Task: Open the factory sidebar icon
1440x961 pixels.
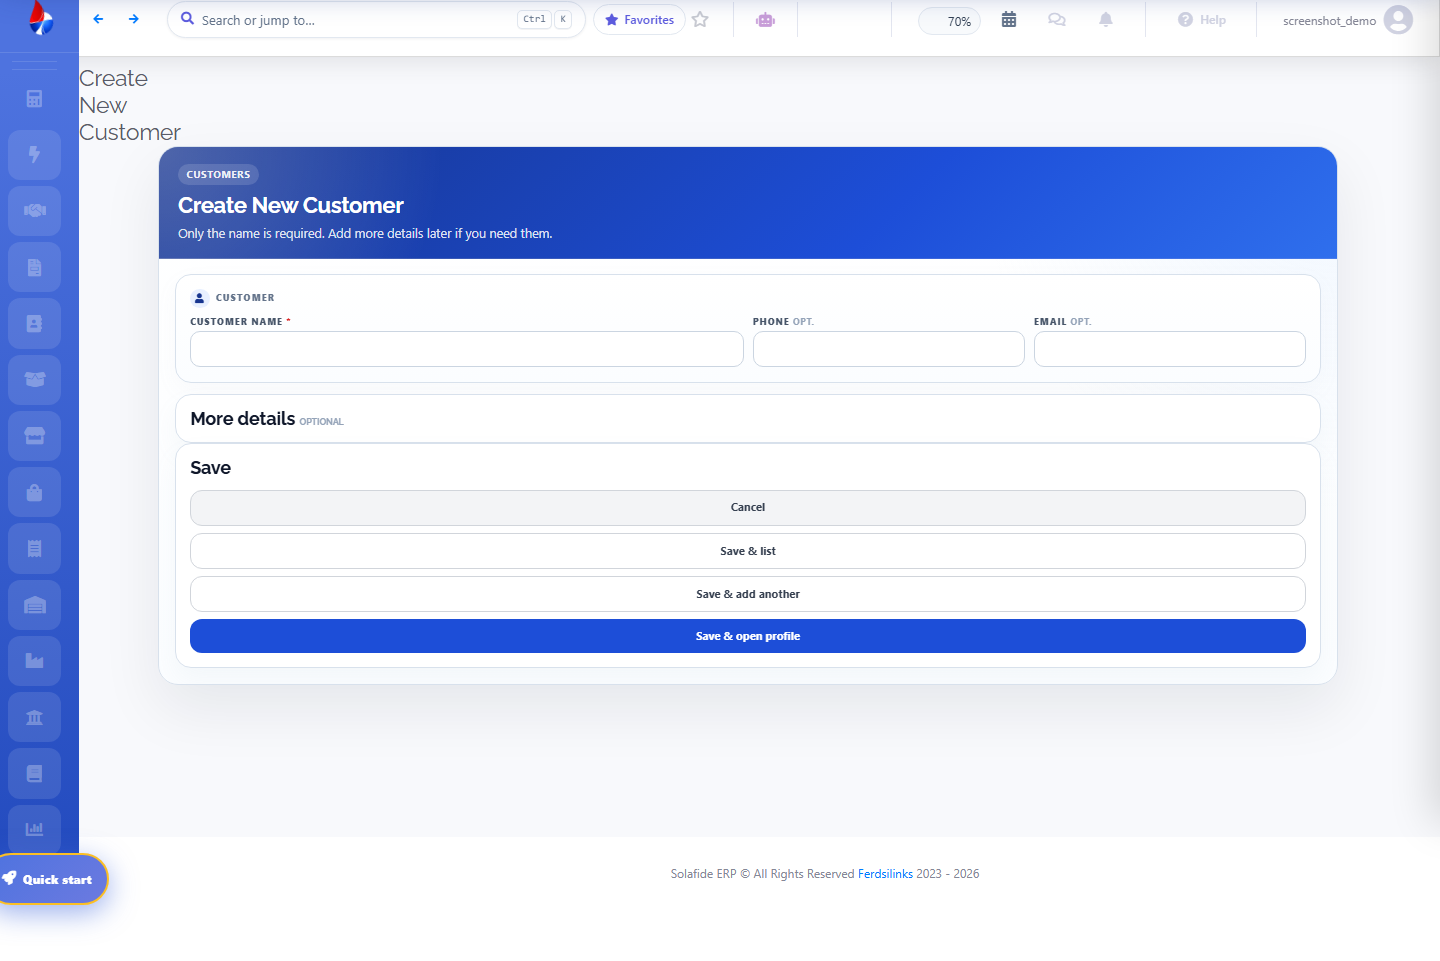Action: click(x=35, y=661)
